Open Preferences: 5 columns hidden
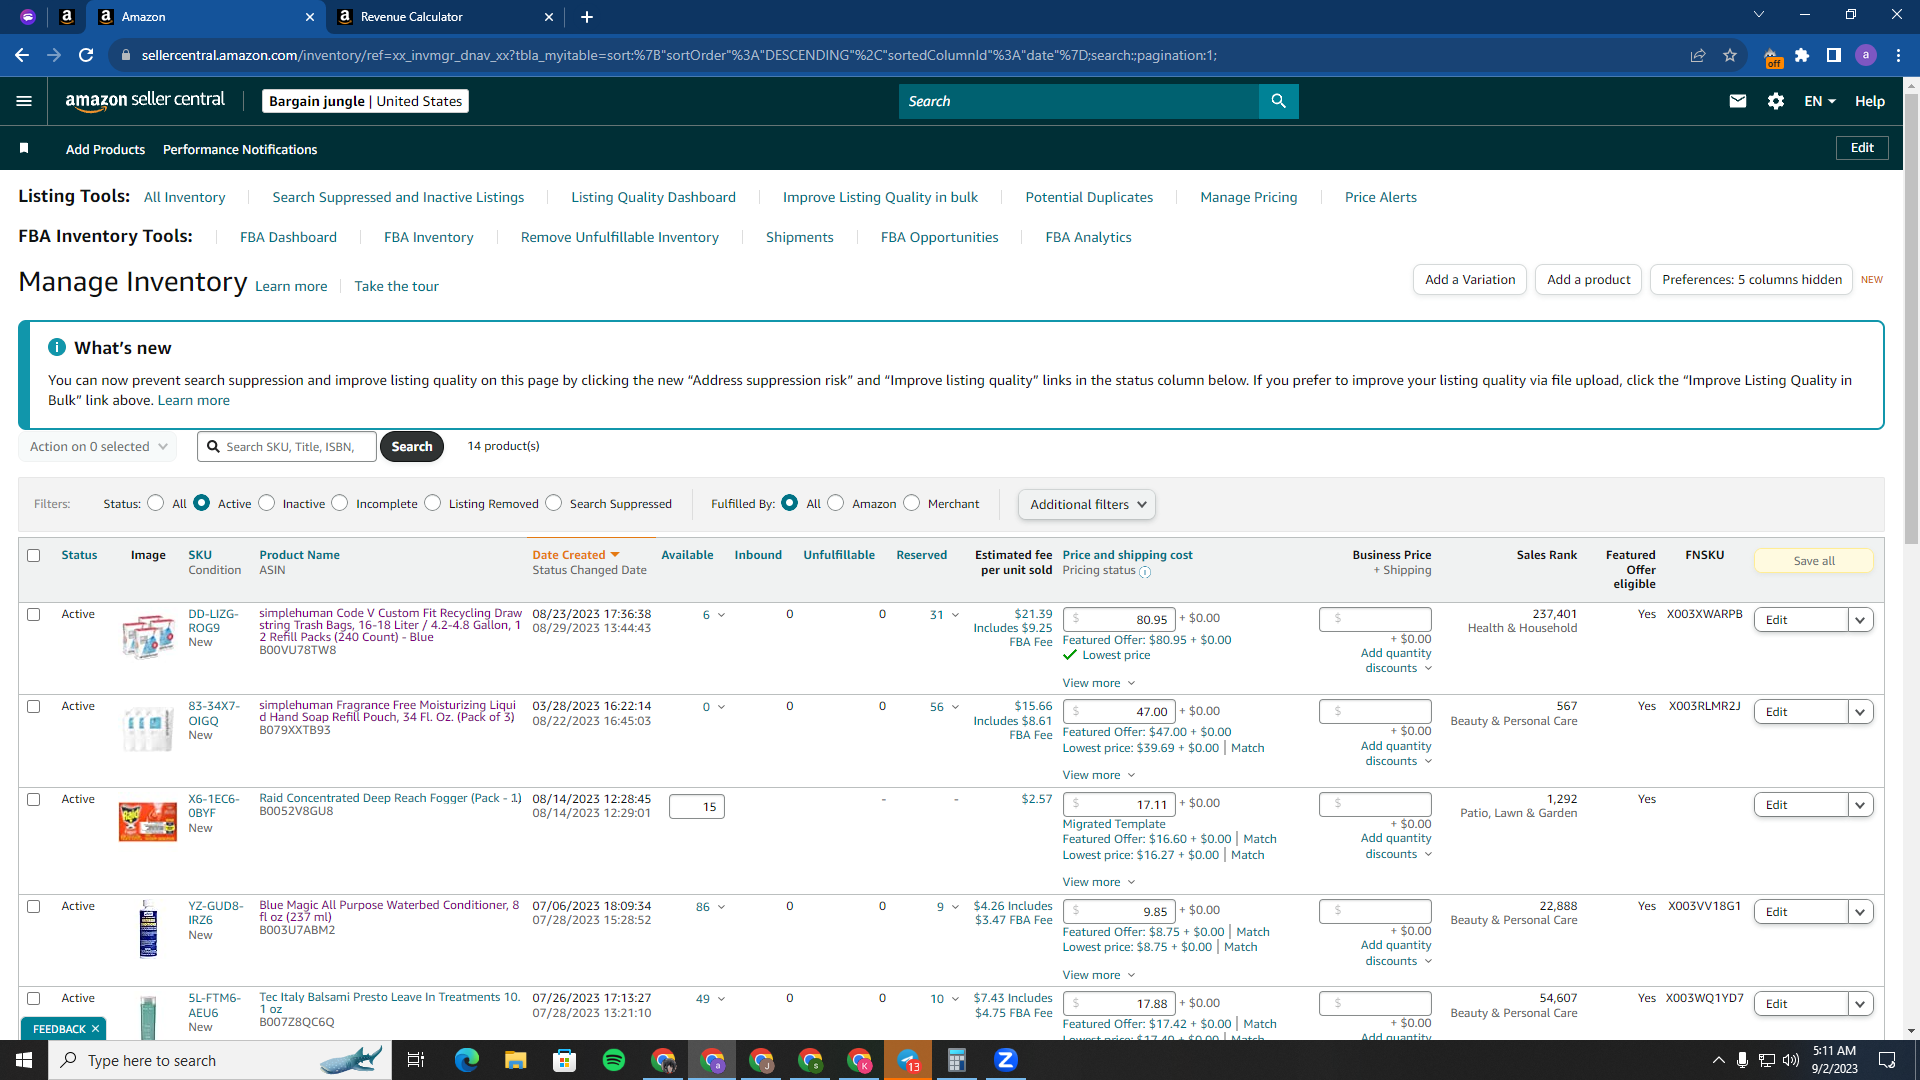1920x1080 pixels. (1752, 280)
